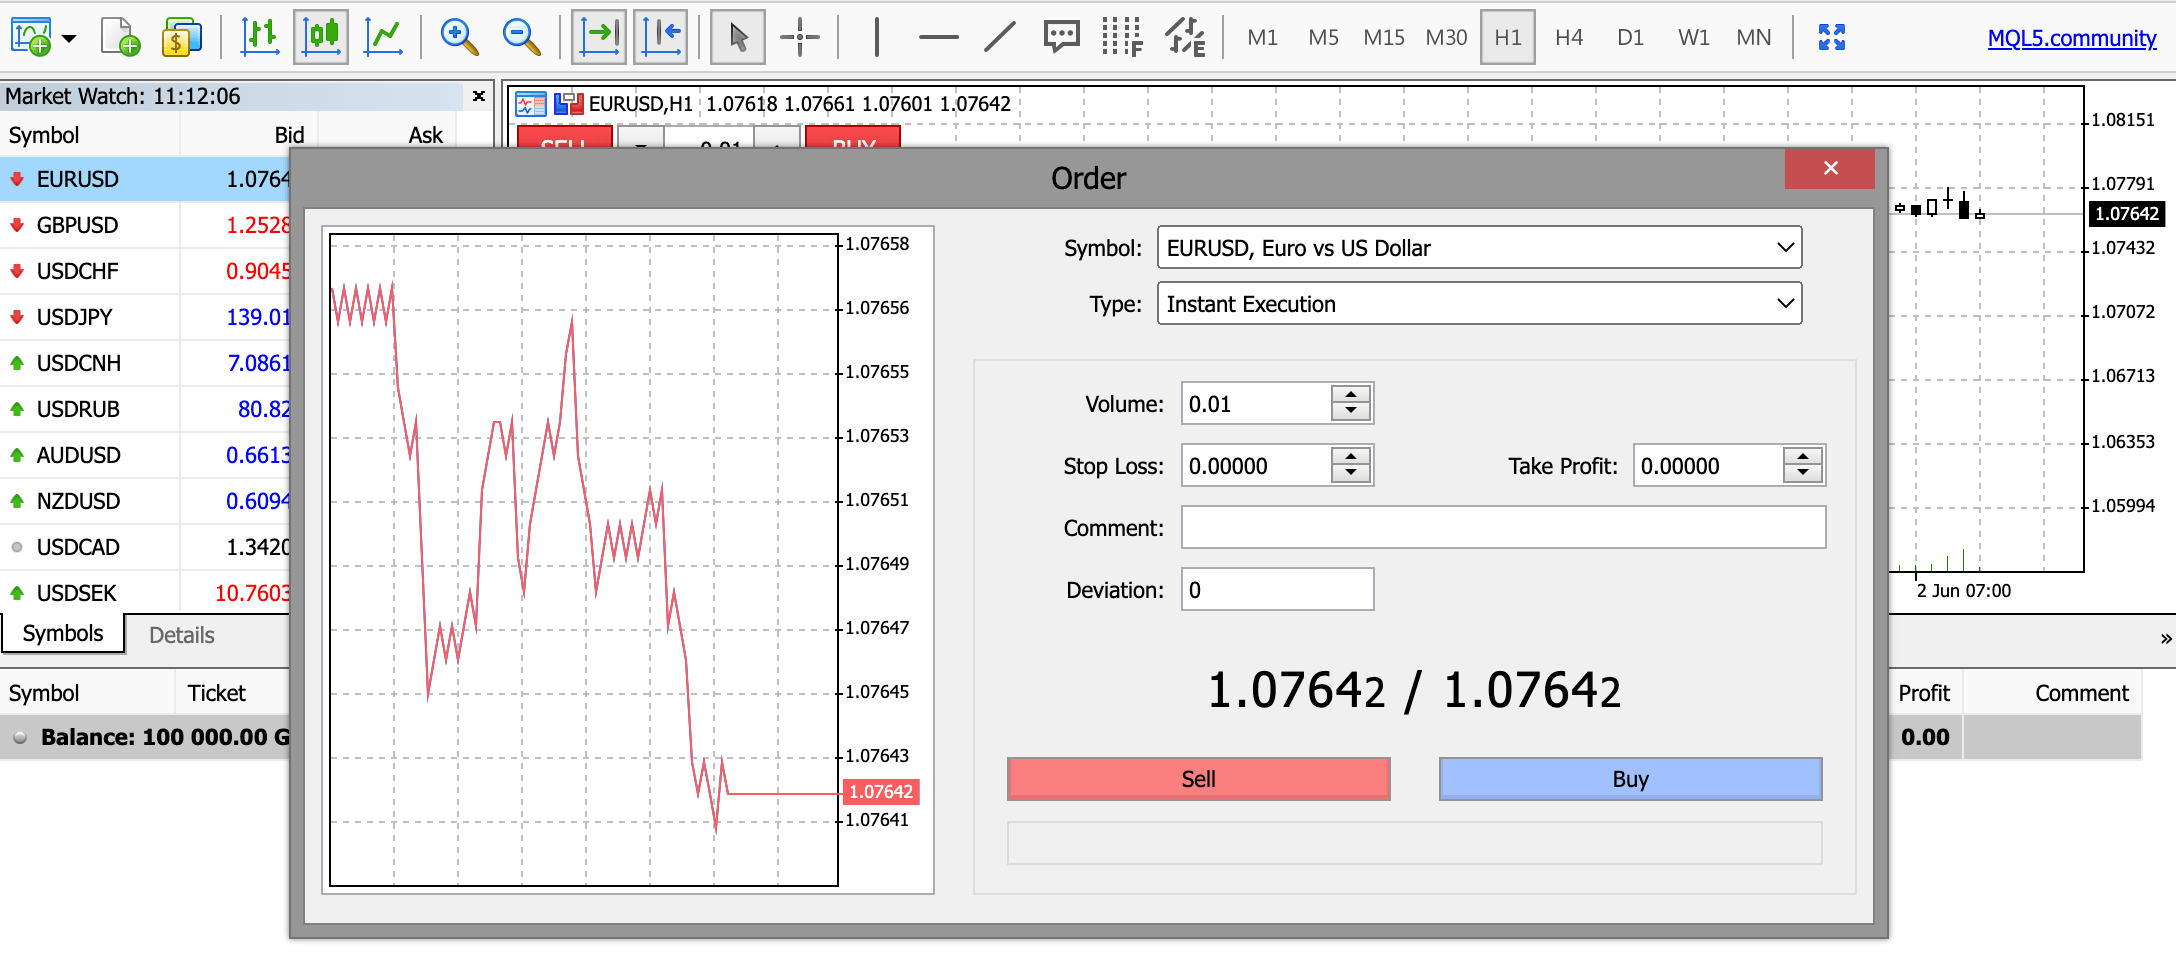The image size is (2176, 964).
Task: Select EURUSD in Market Watch
Action: pyautogui.click(x=145, y=179)
